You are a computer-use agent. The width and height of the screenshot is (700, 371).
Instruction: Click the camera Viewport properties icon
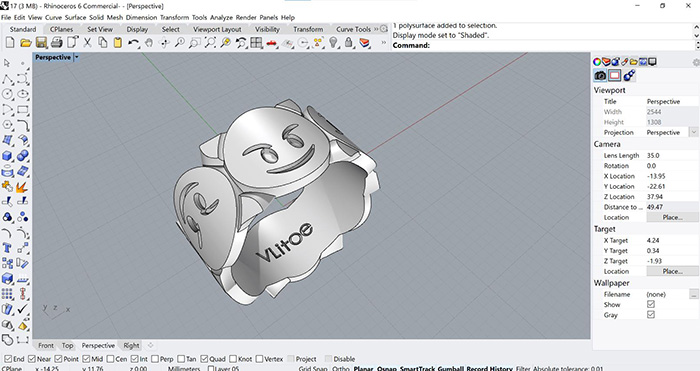[600, 75]
